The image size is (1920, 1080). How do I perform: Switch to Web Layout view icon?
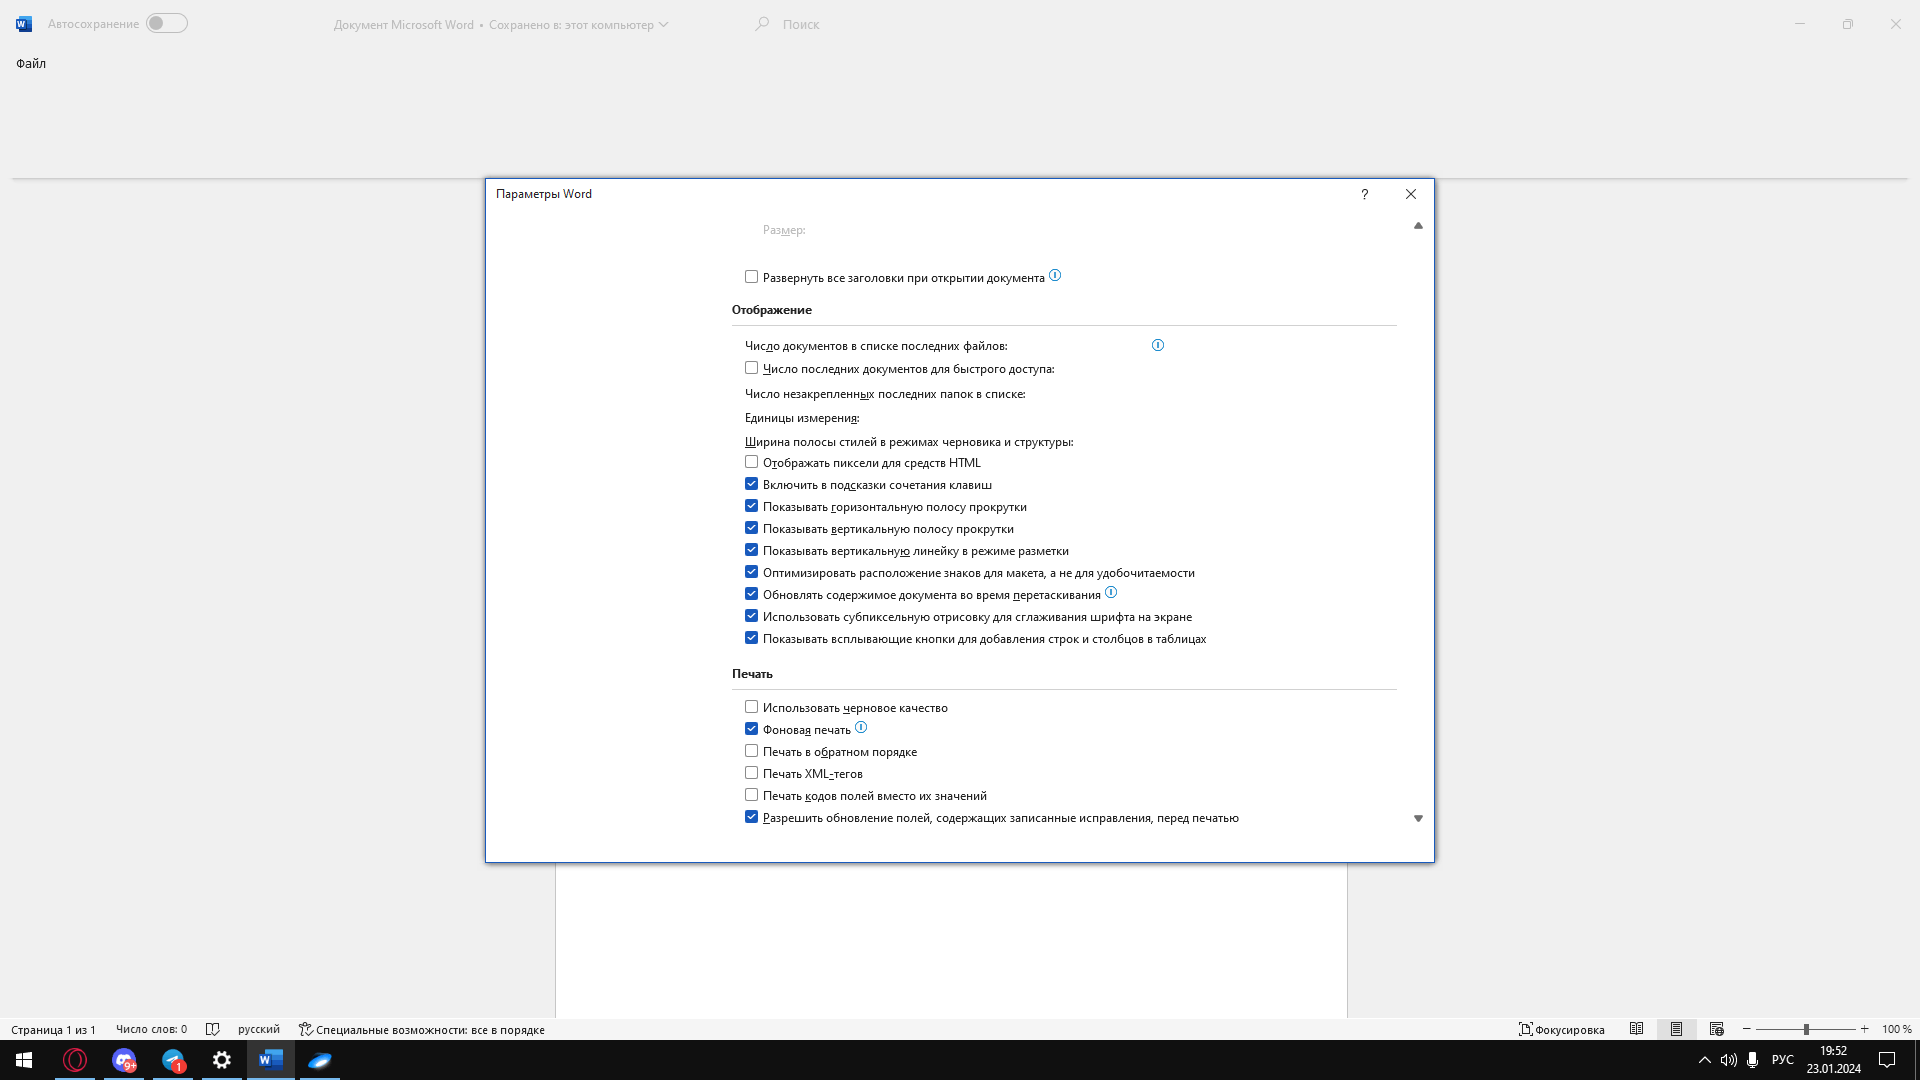pos(1717,1029)
